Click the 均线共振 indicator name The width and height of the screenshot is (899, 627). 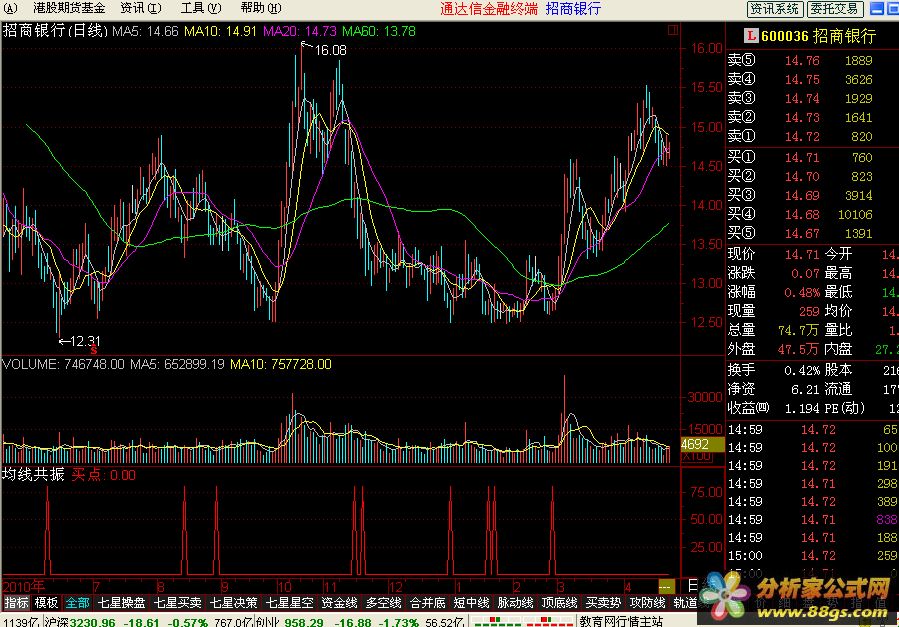point(33,475)
